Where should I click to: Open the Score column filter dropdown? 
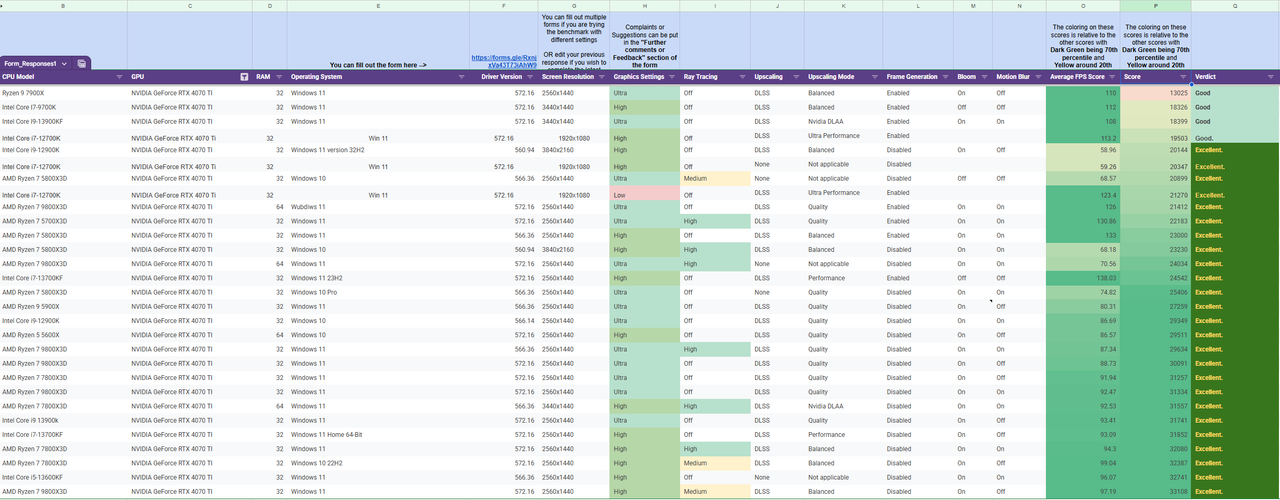[1183, 77]
